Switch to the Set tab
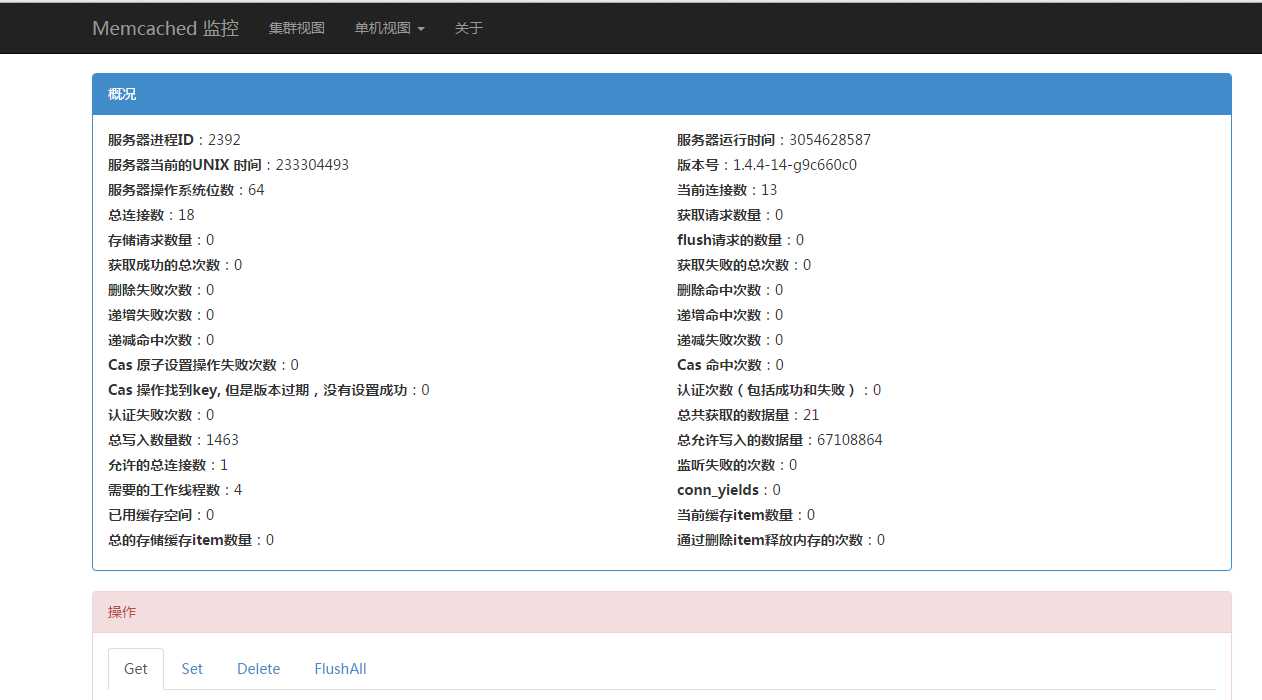Screen dimensions: 1262x700 coord(192,669)
